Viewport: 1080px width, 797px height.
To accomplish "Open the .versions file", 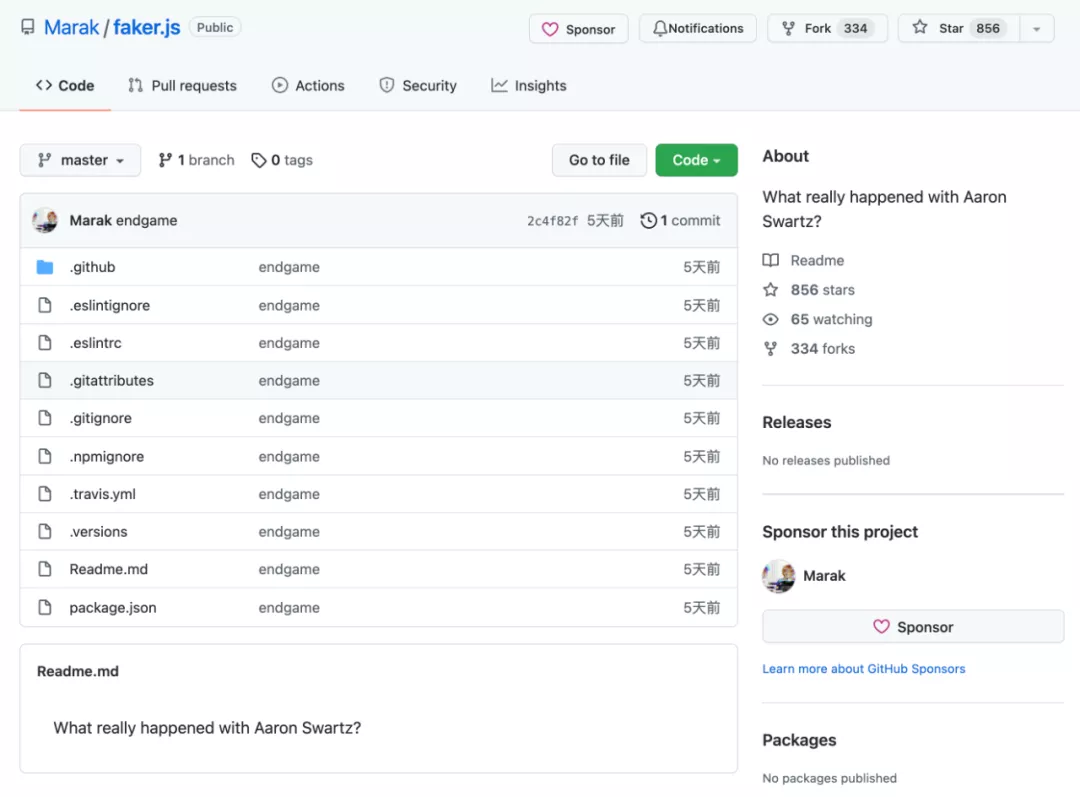I will coord(98,532).
